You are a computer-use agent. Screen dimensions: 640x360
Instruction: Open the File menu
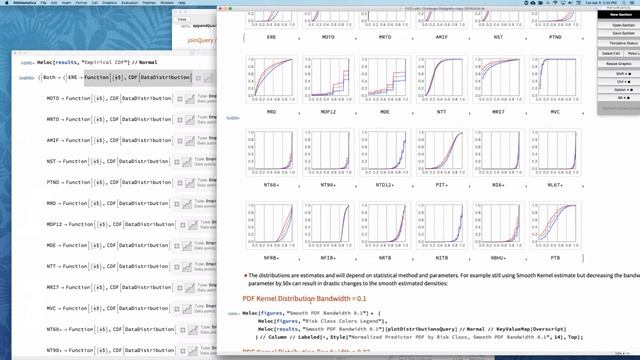pyautogui.click(x=43, y=2)
